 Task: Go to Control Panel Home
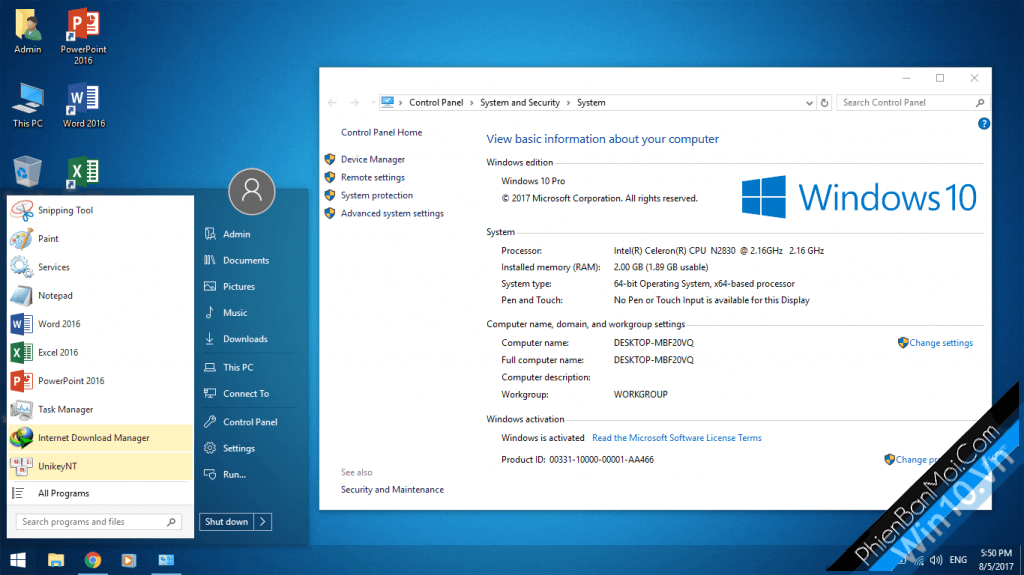click(381, 132)
